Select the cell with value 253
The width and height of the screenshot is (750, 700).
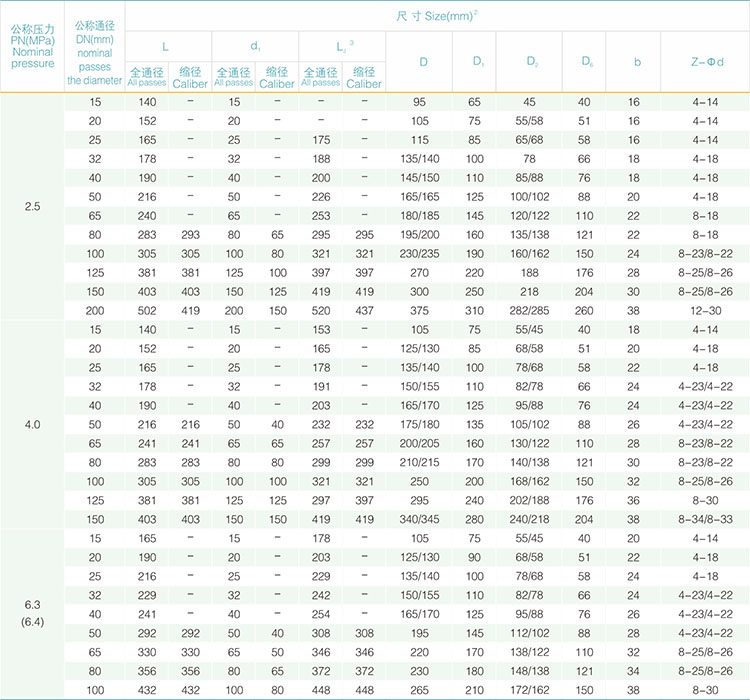point(321,216)
